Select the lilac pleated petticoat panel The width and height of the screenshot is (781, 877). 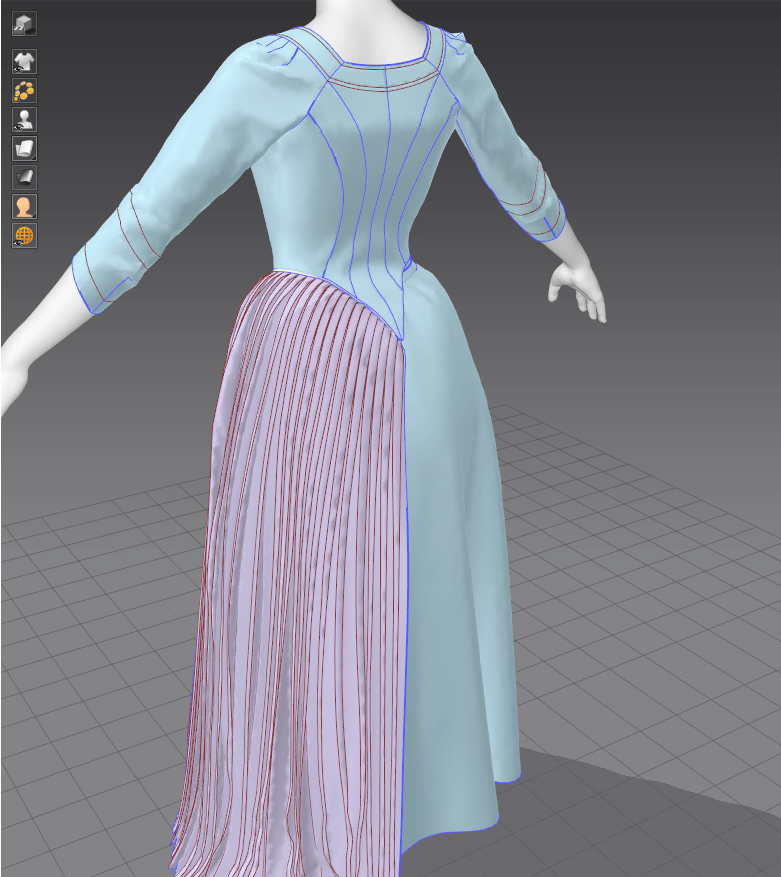pos(300,550)
